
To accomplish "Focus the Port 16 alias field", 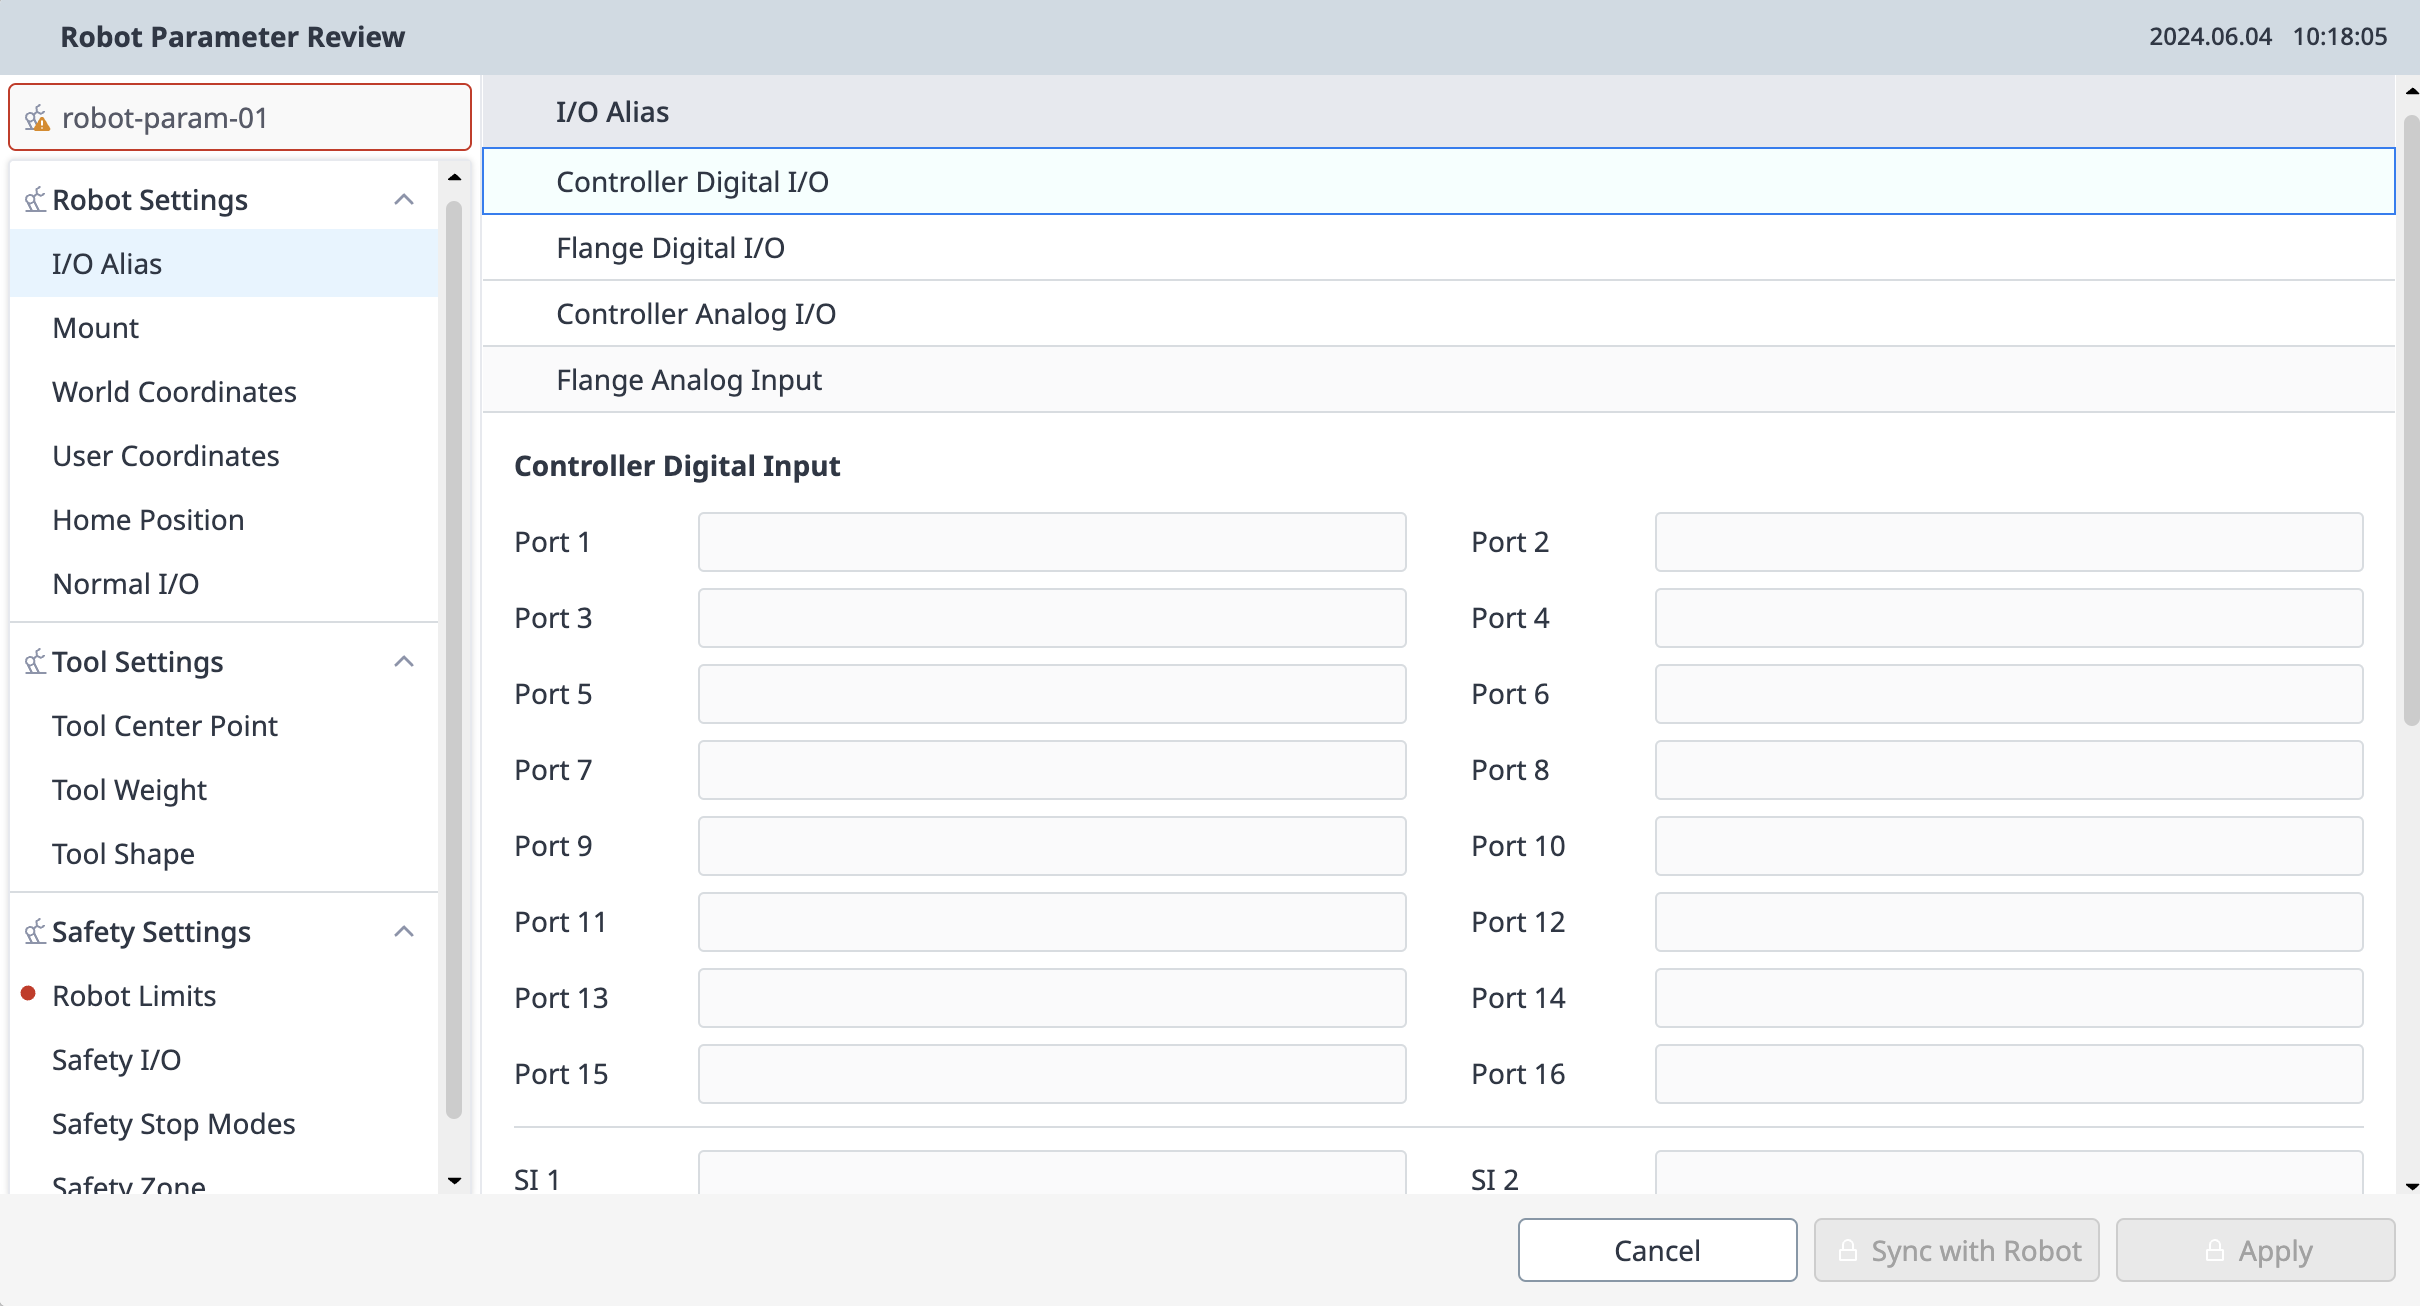I will tap(2008, 1074).
